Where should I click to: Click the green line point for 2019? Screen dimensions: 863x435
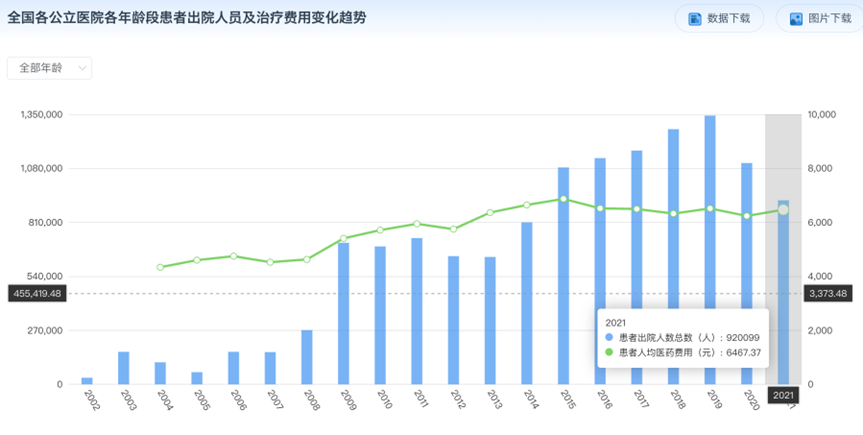pyautogui.click(x=710, y=208)
